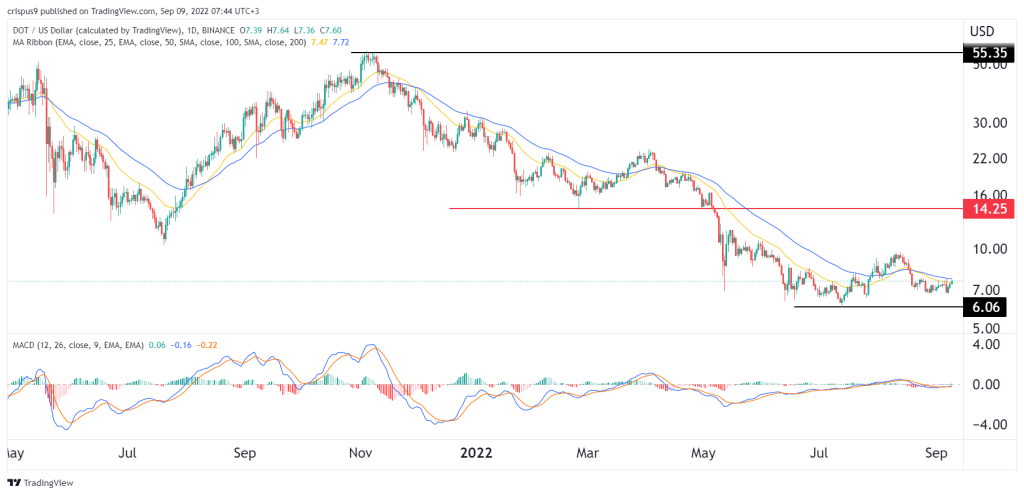Click the red 14.25 price label
Screen dimensions: 1024x495
[x=989, y=209]
